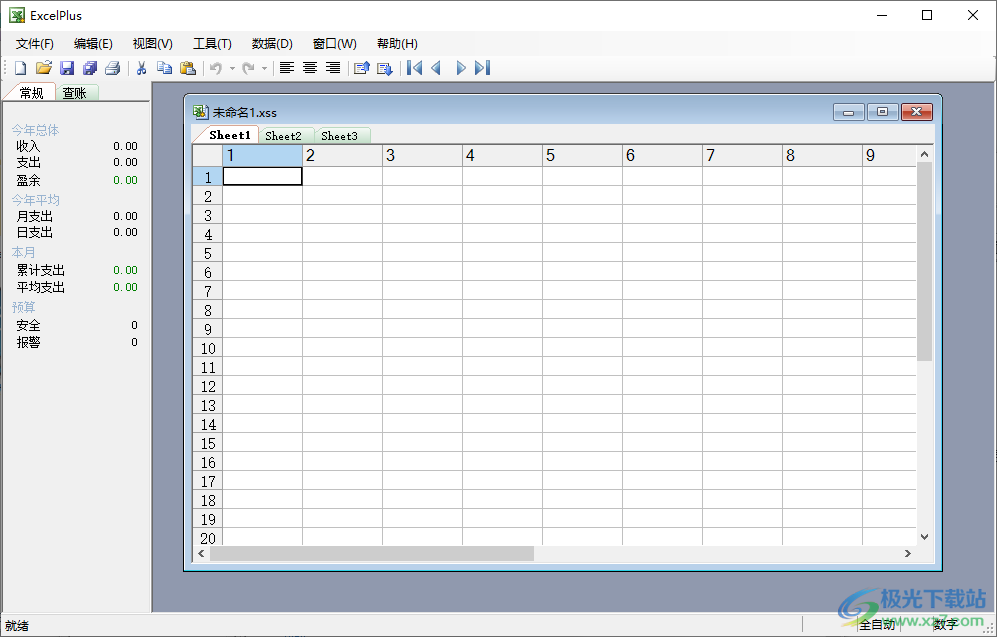Screen dimensions: 997x637
Task: Click the 盈余 value 0.00
Action: point(125,181)
